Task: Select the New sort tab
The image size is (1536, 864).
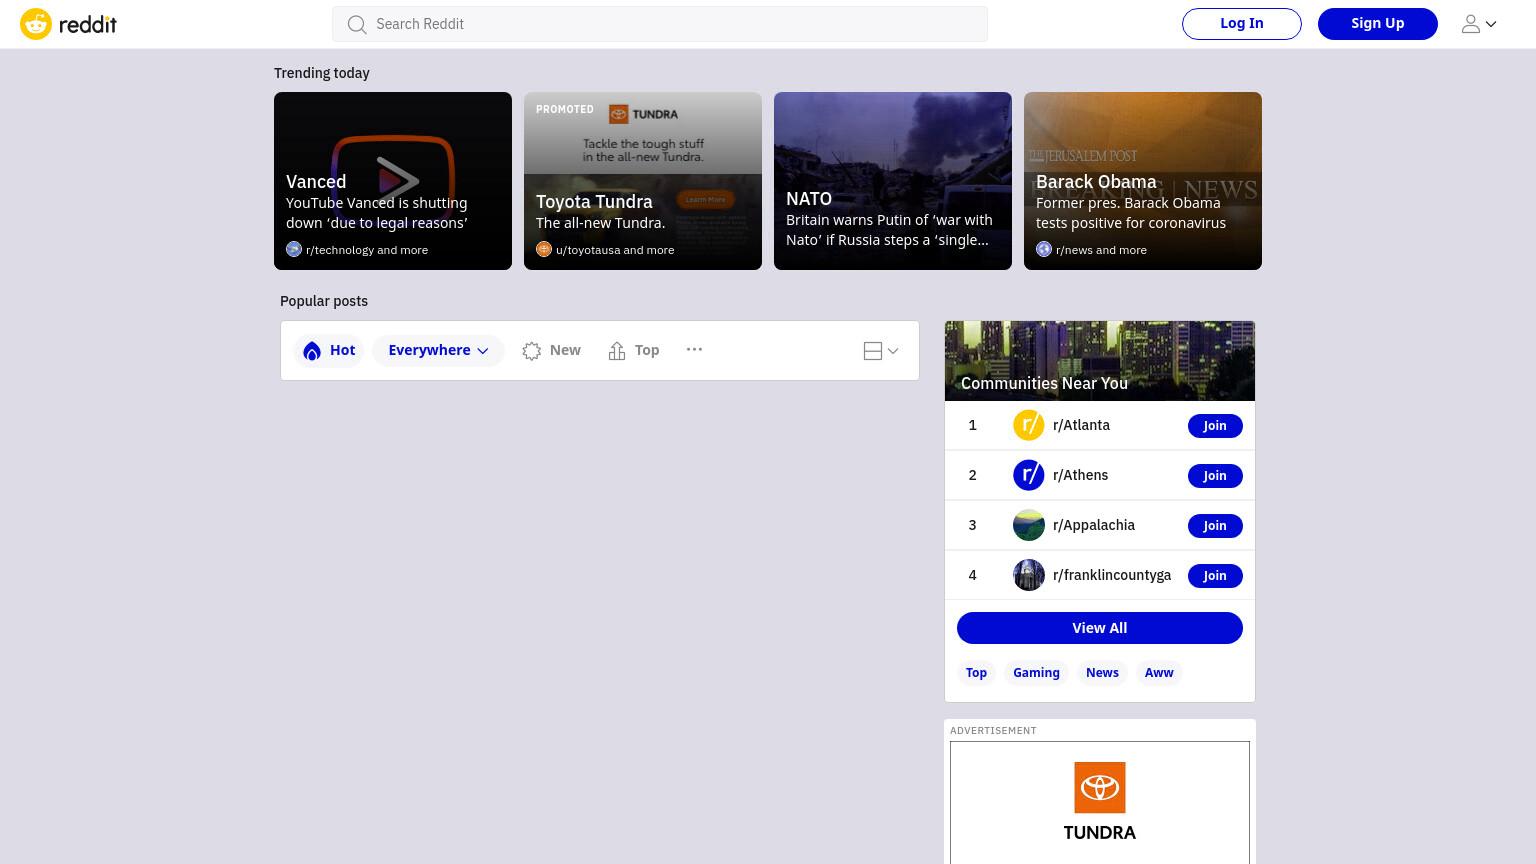Action: coord(551,350)
